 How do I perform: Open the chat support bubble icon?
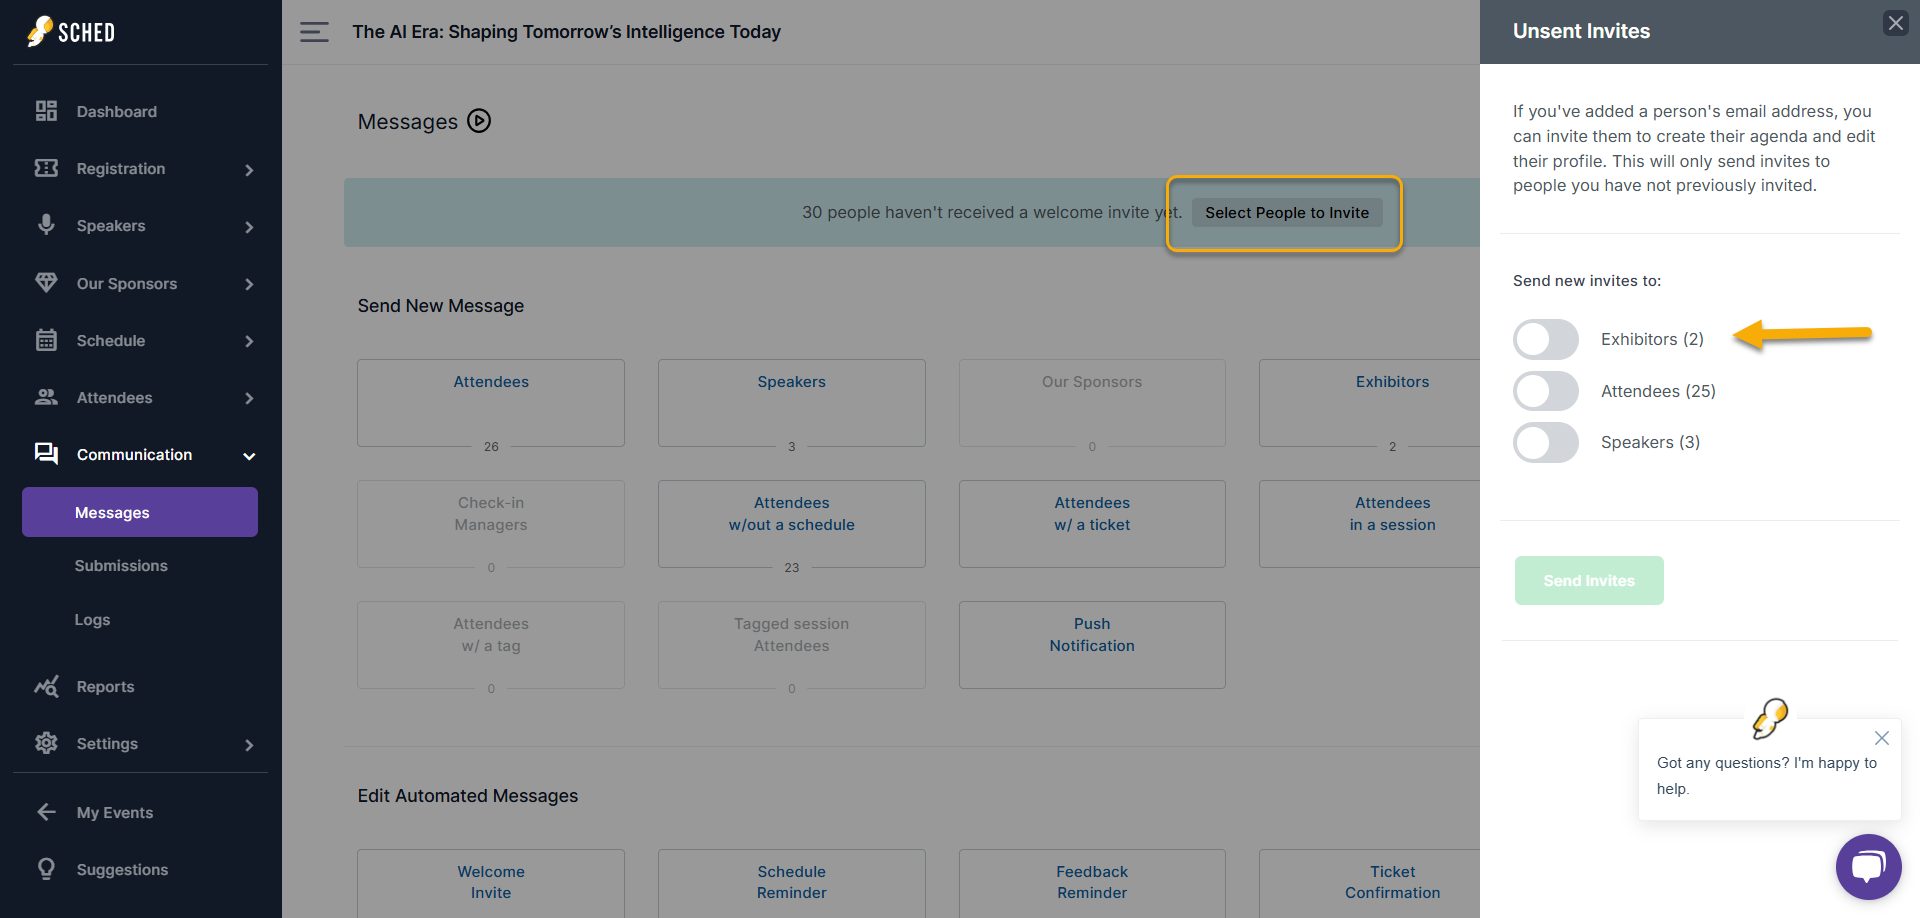(1868, 866)
